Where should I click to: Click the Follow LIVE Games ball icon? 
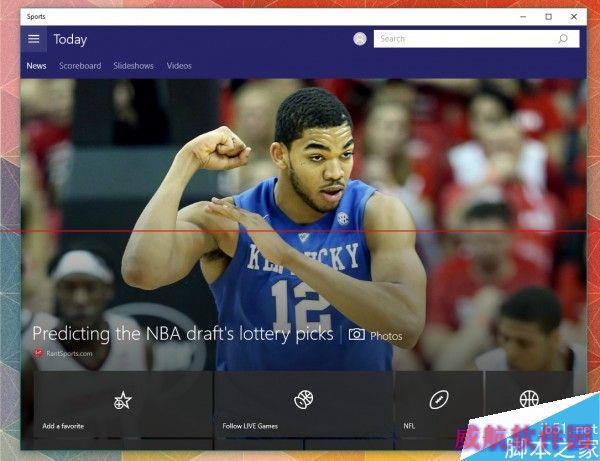point(303,400)
